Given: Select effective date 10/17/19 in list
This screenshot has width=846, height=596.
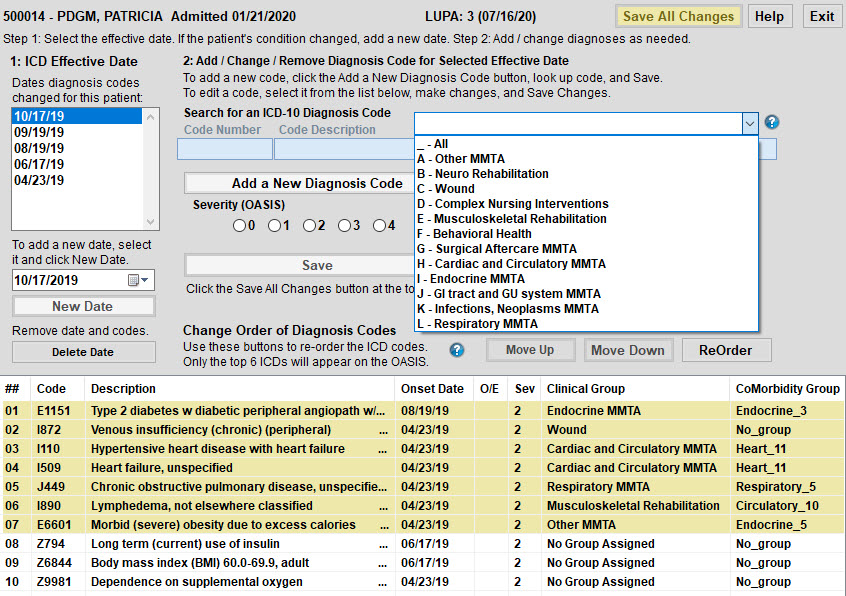Looking at the screenshot, I should click(x=77, y=116).
